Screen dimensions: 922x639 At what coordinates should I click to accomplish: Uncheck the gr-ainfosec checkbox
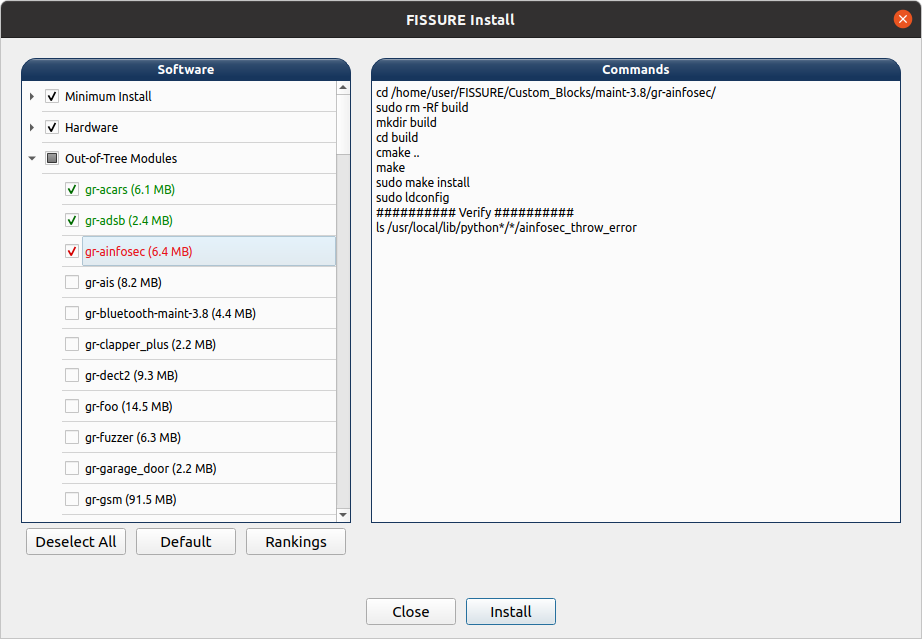click(x=72, y=252)
